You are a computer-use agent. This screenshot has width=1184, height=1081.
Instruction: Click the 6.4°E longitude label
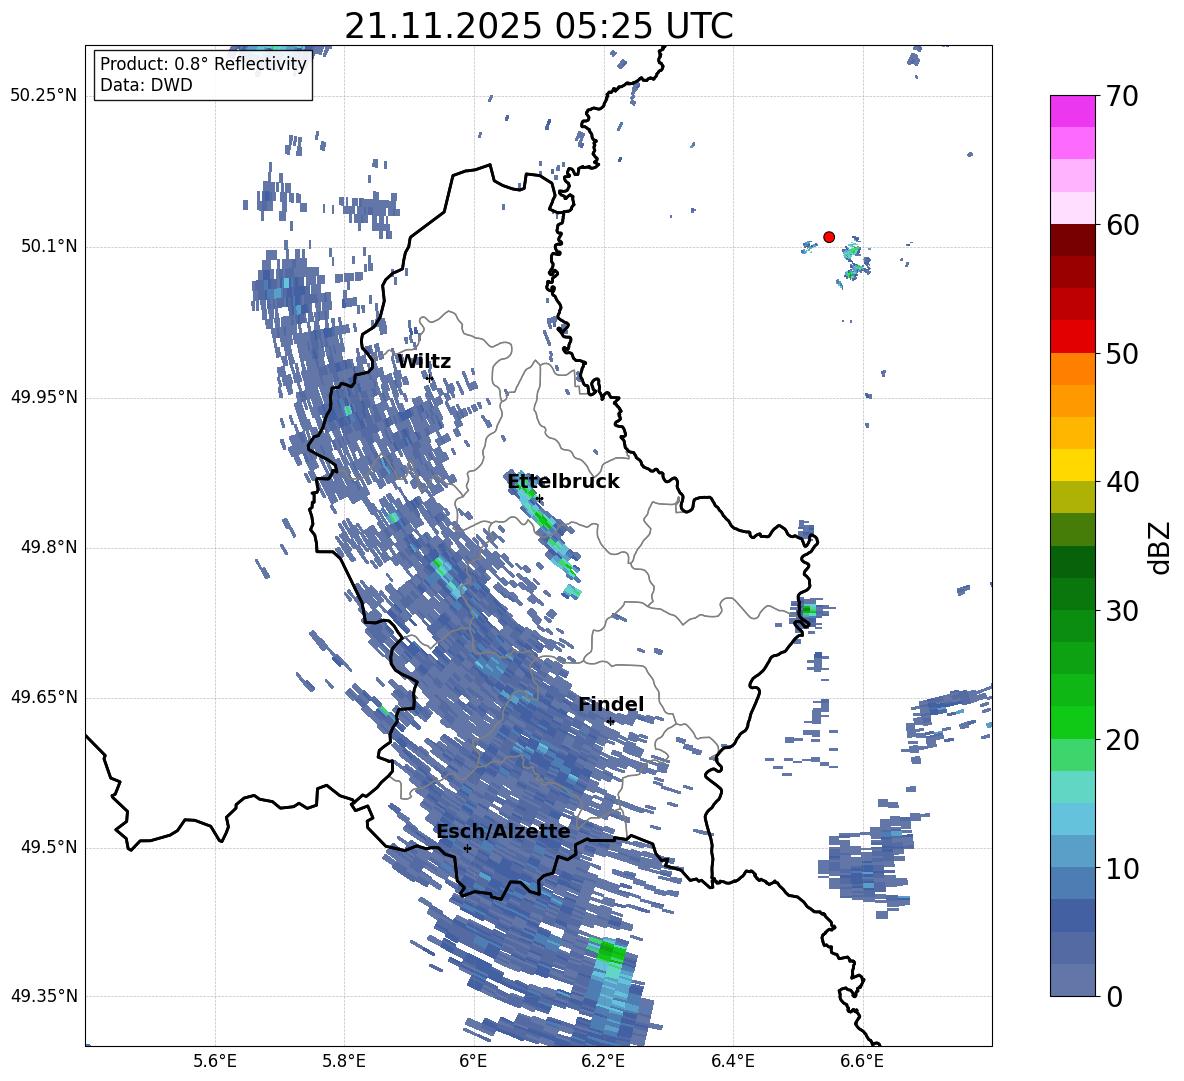(x=732, y=1061)
